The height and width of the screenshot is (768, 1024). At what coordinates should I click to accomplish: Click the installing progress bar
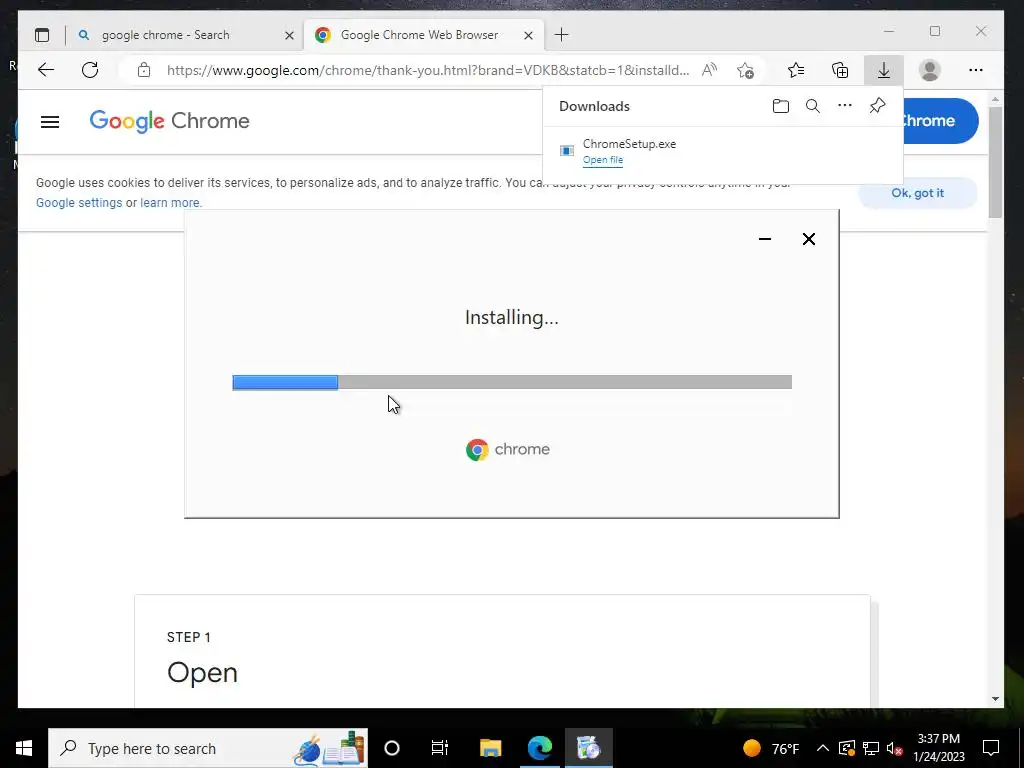click(x=512, y=383)
